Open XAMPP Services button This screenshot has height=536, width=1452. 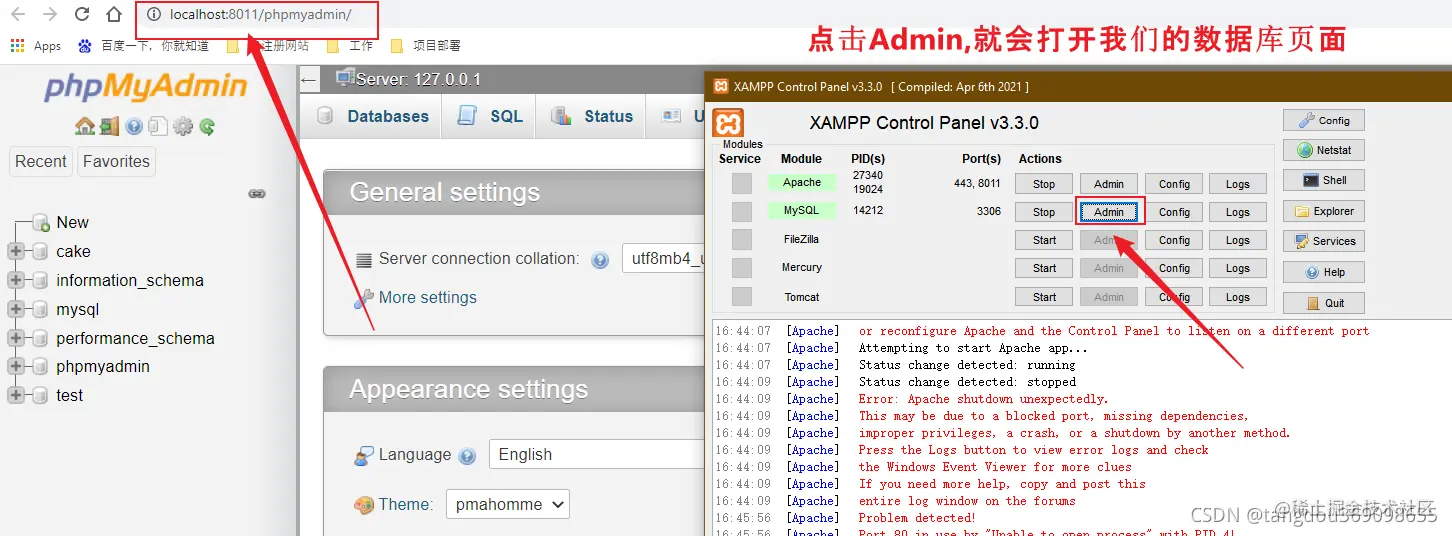click(x=1324, y=241)
